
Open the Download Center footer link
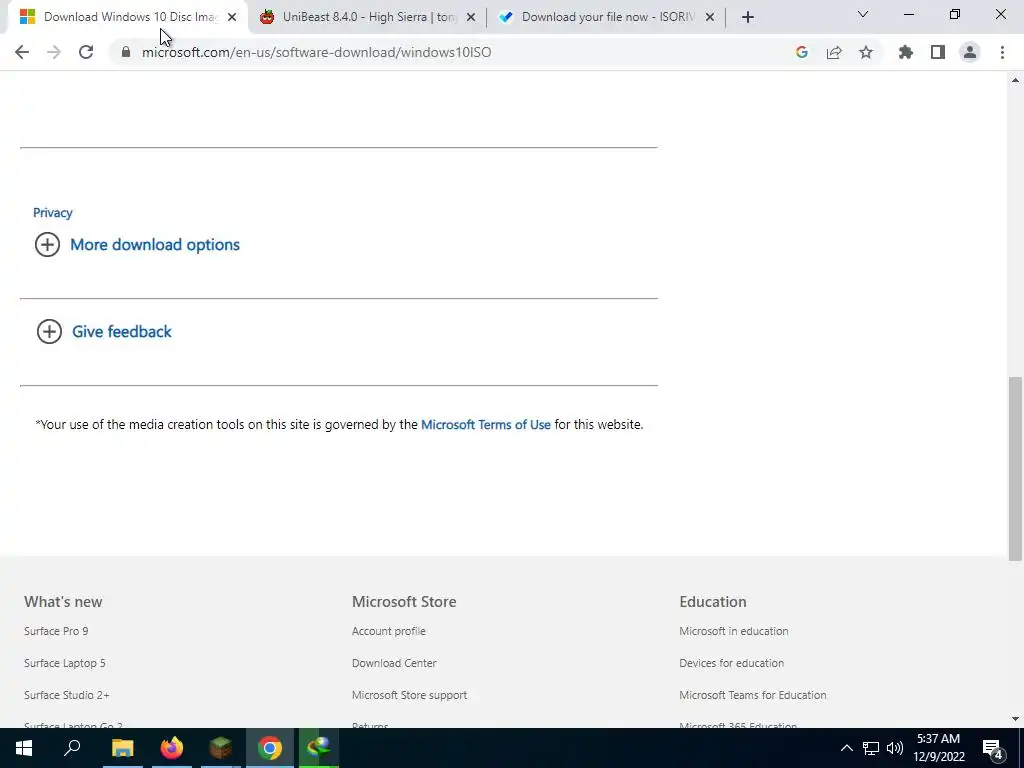coord(394,664)
